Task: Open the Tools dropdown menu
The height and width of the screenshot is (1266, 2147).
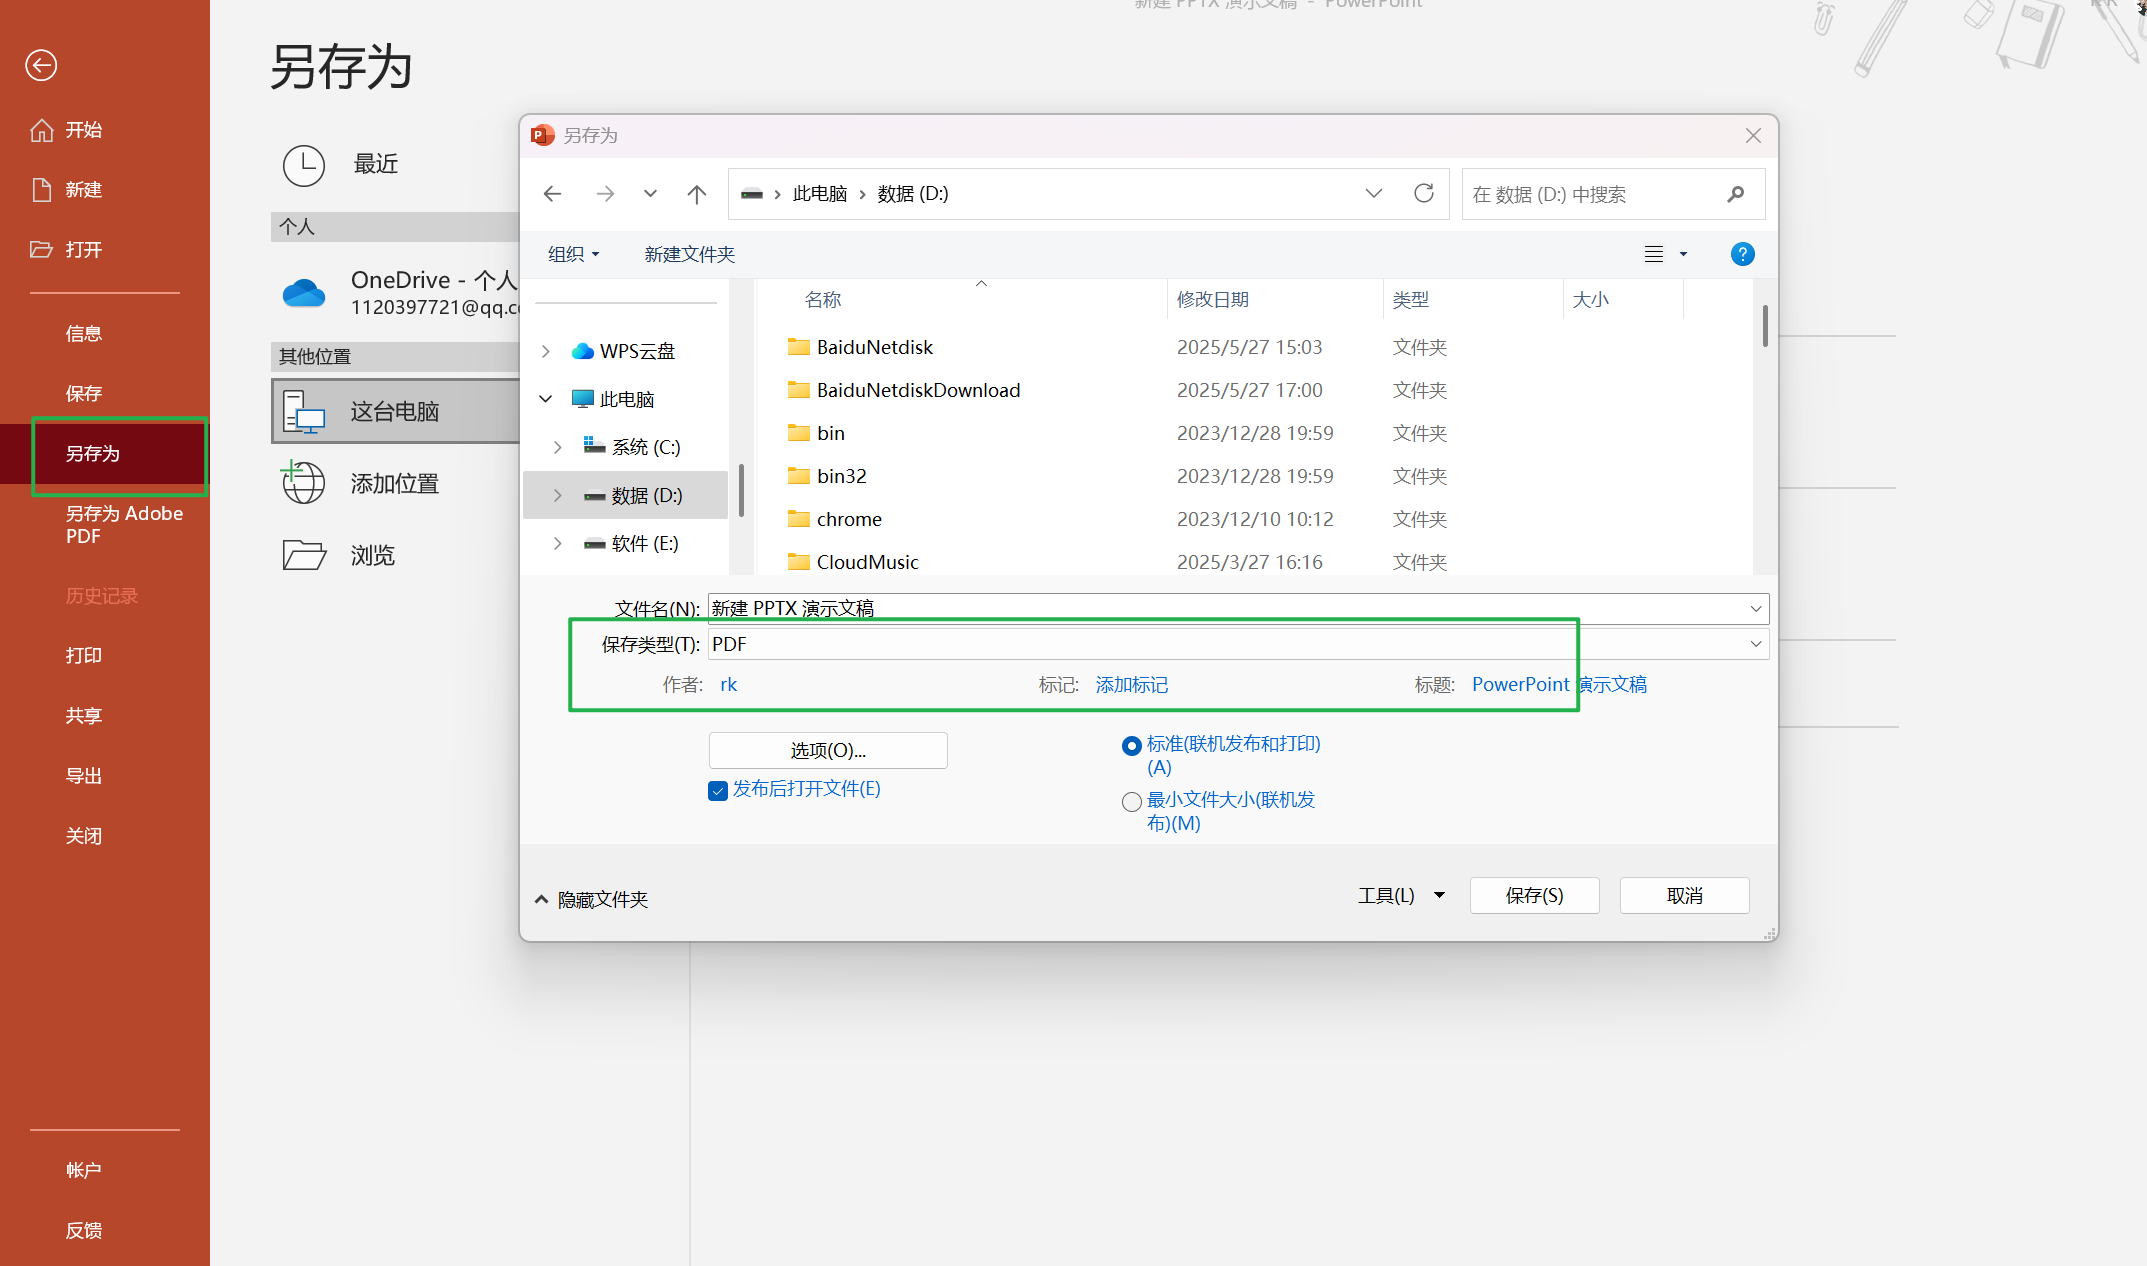Action: pos(1400,895)
